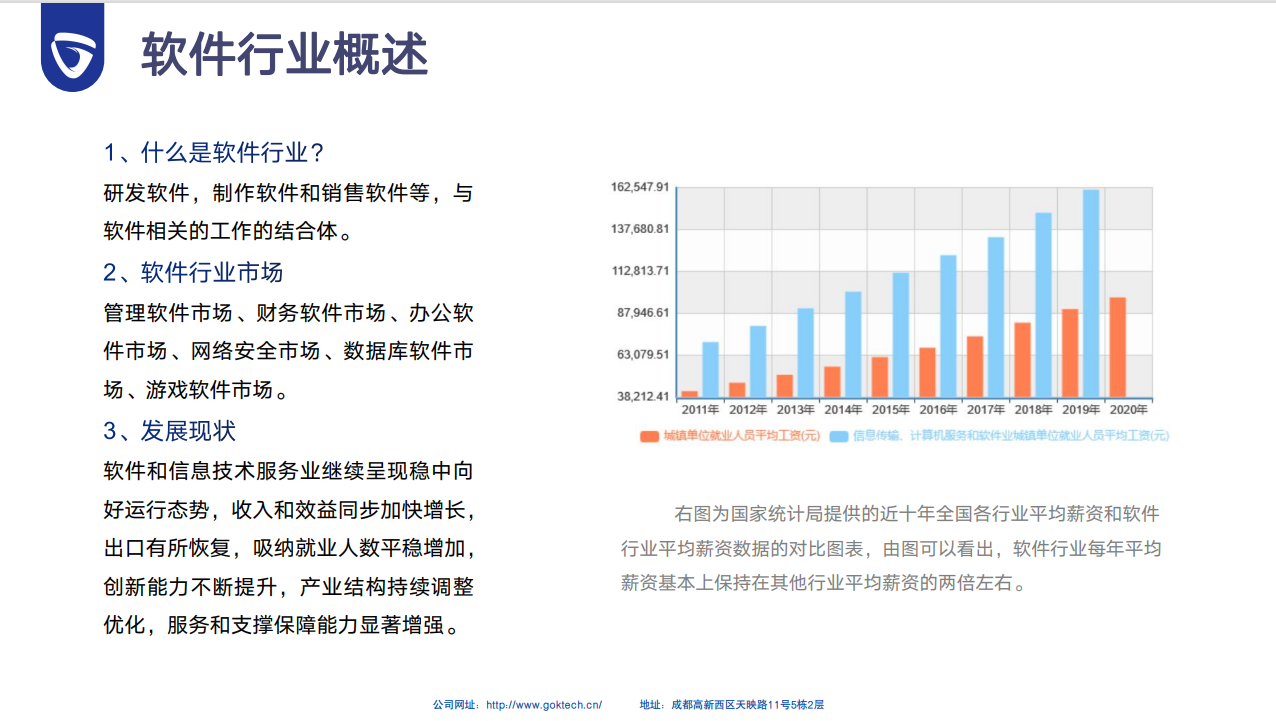Select the slide title 软件行业概述
The height and width of the screenshot is (721, 1276).
pos(285,54)
